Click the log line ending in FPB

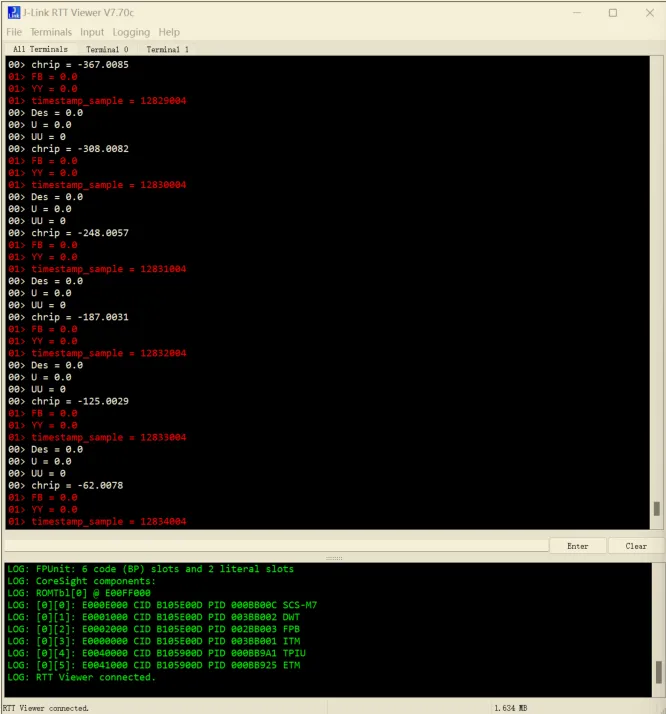pos(153,629)
